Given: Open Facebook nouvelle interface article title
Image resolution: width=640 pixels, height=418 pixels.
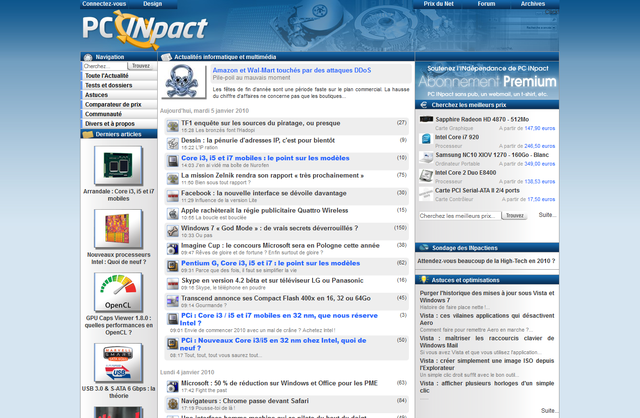Looking at the screenshot, I should point(264,193).
